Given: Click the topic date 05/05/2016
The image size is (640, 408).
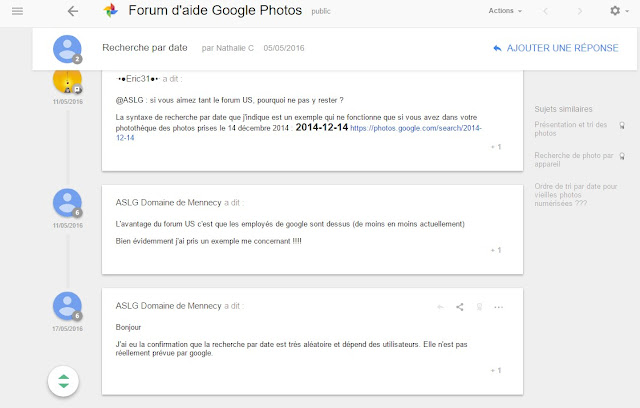Looking at the screenshot, I should 284,48.
